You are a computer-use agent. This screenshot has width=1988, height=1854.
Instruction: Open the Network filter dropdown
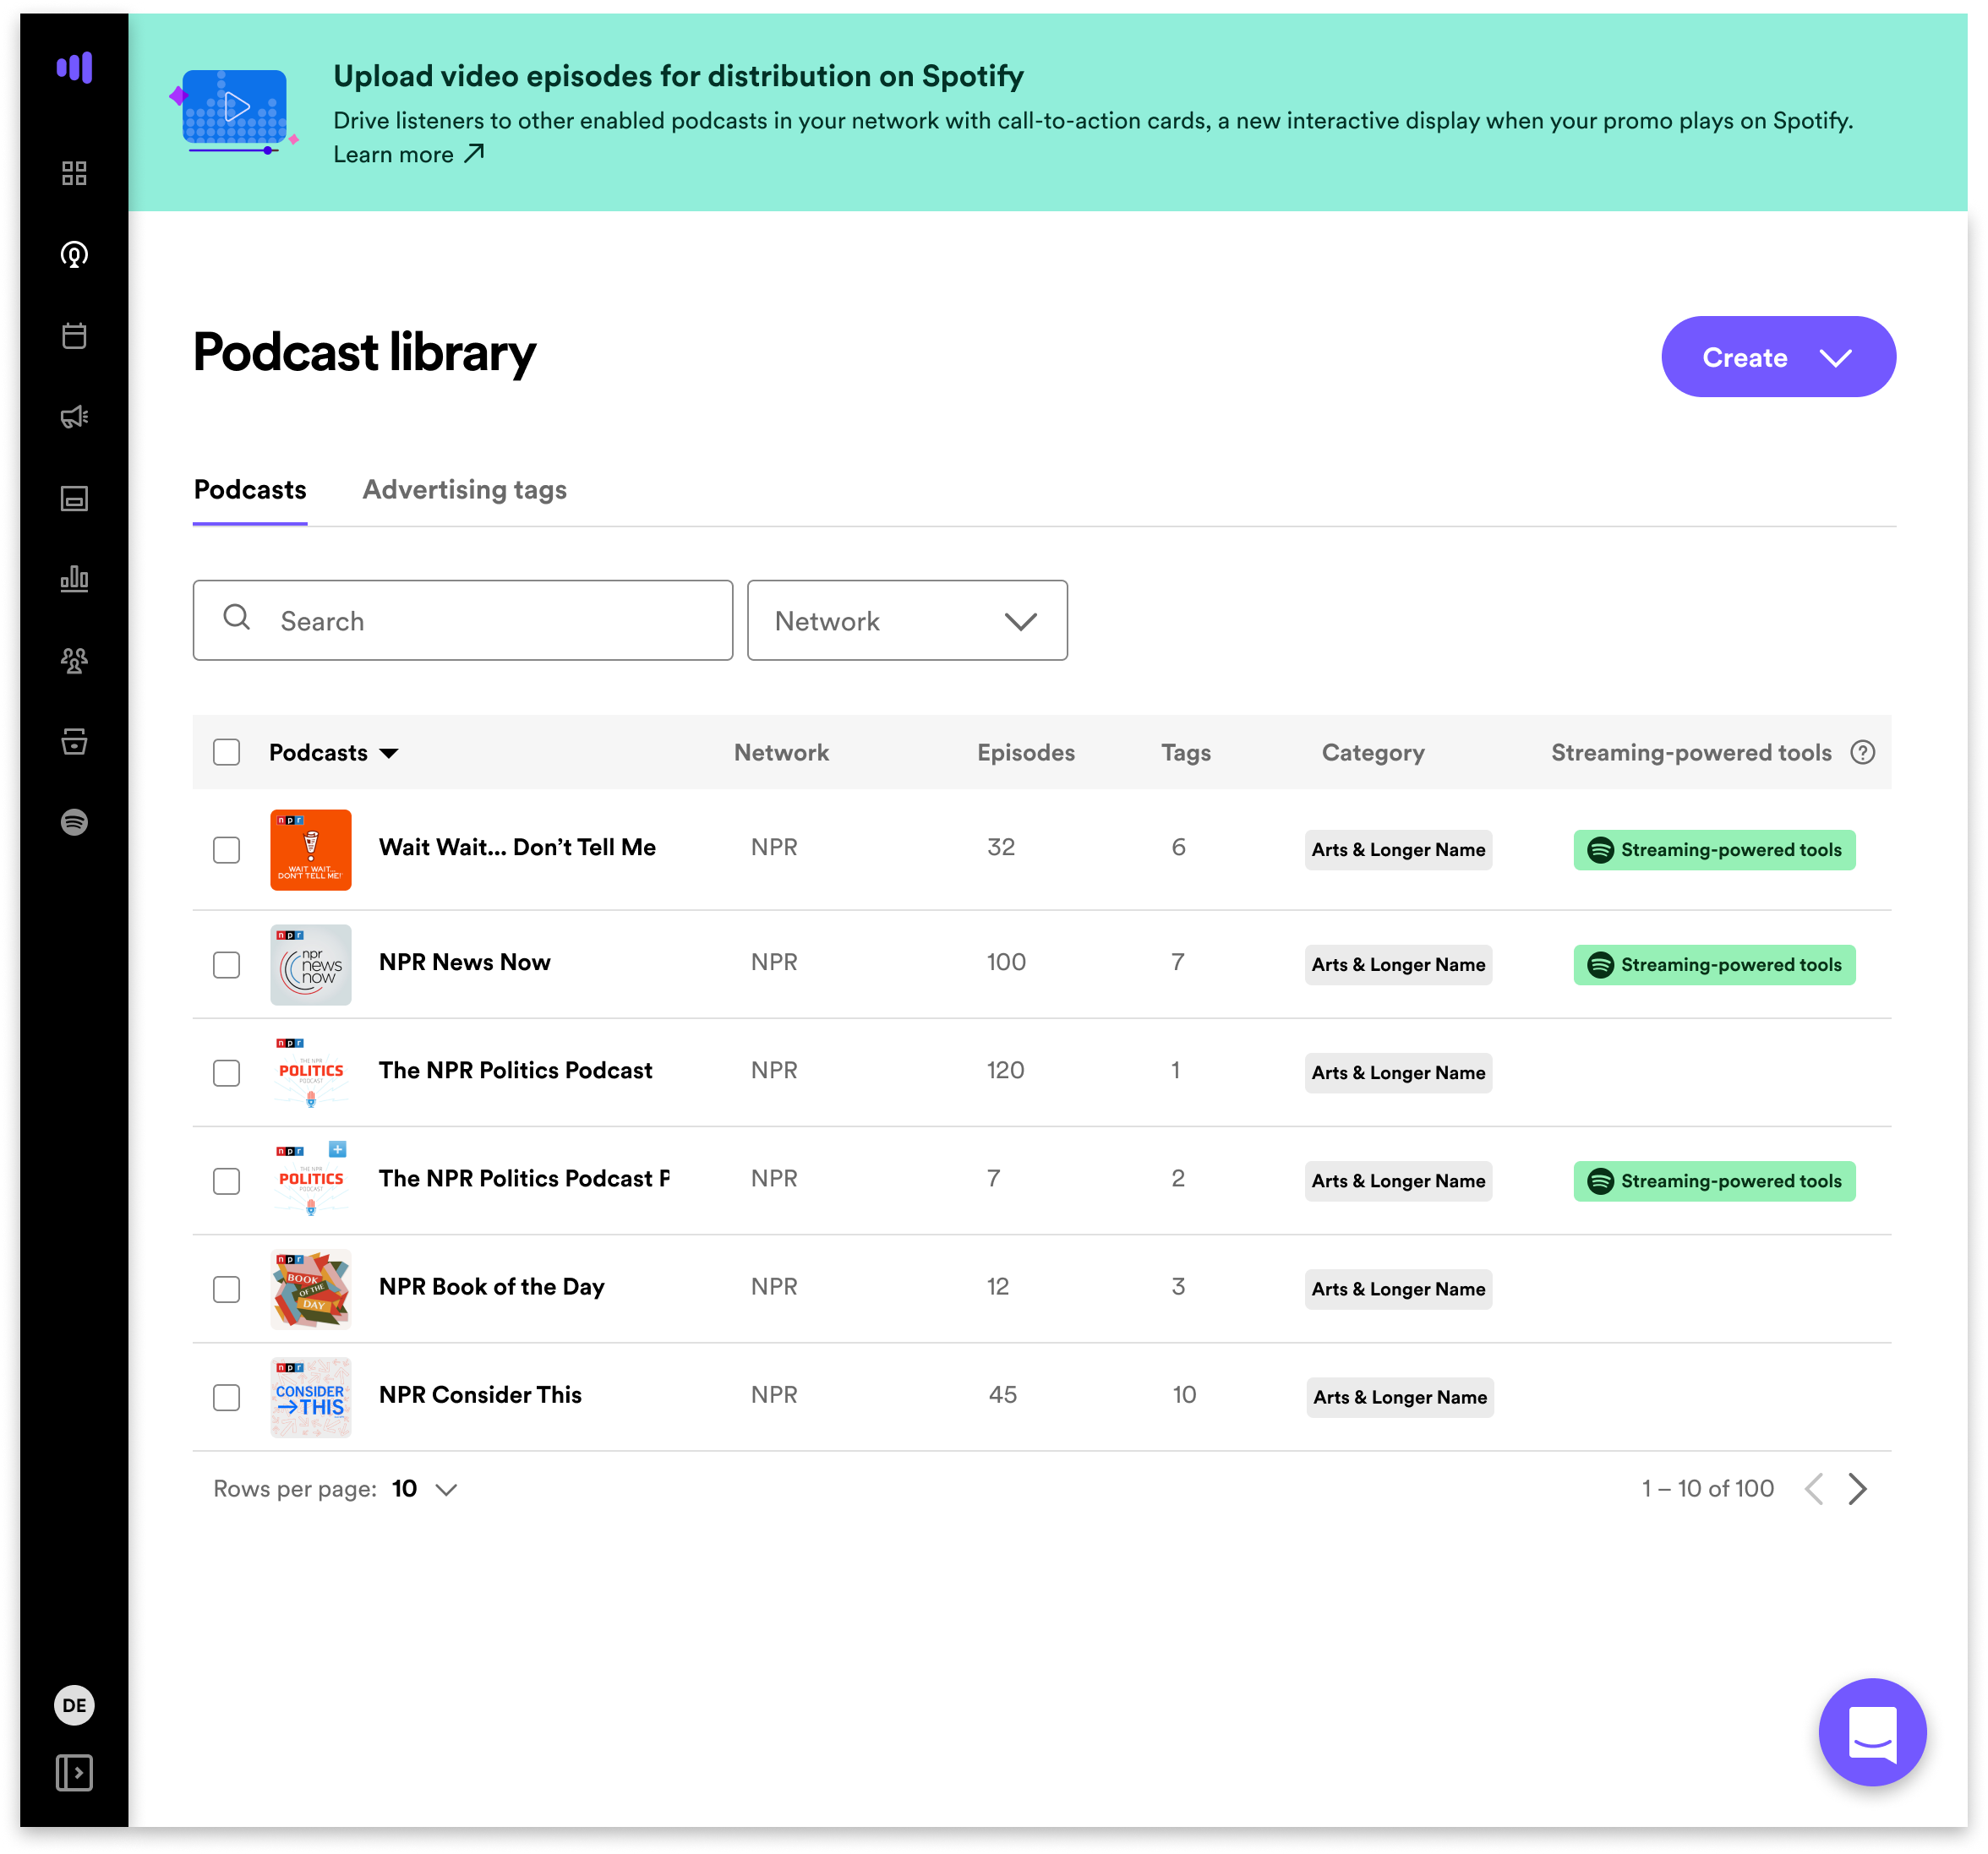click(906, 621)
